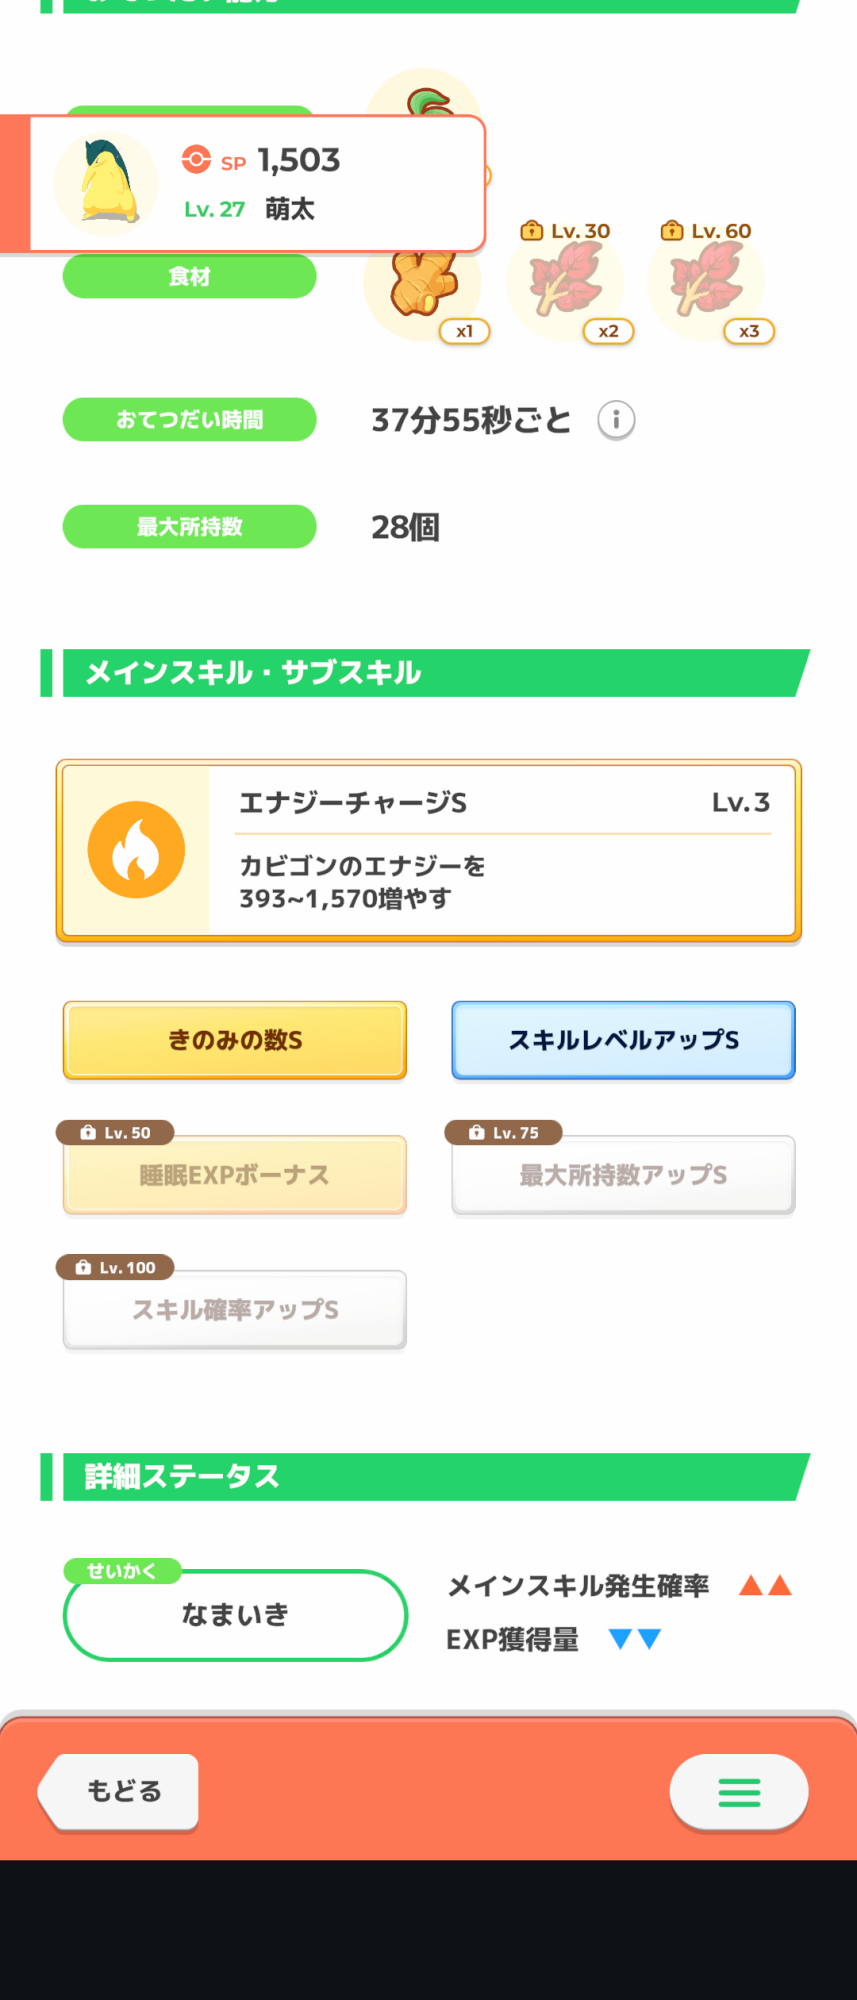
Task: Tap the 最大所持数 label pill
Action: coord(189,527)
